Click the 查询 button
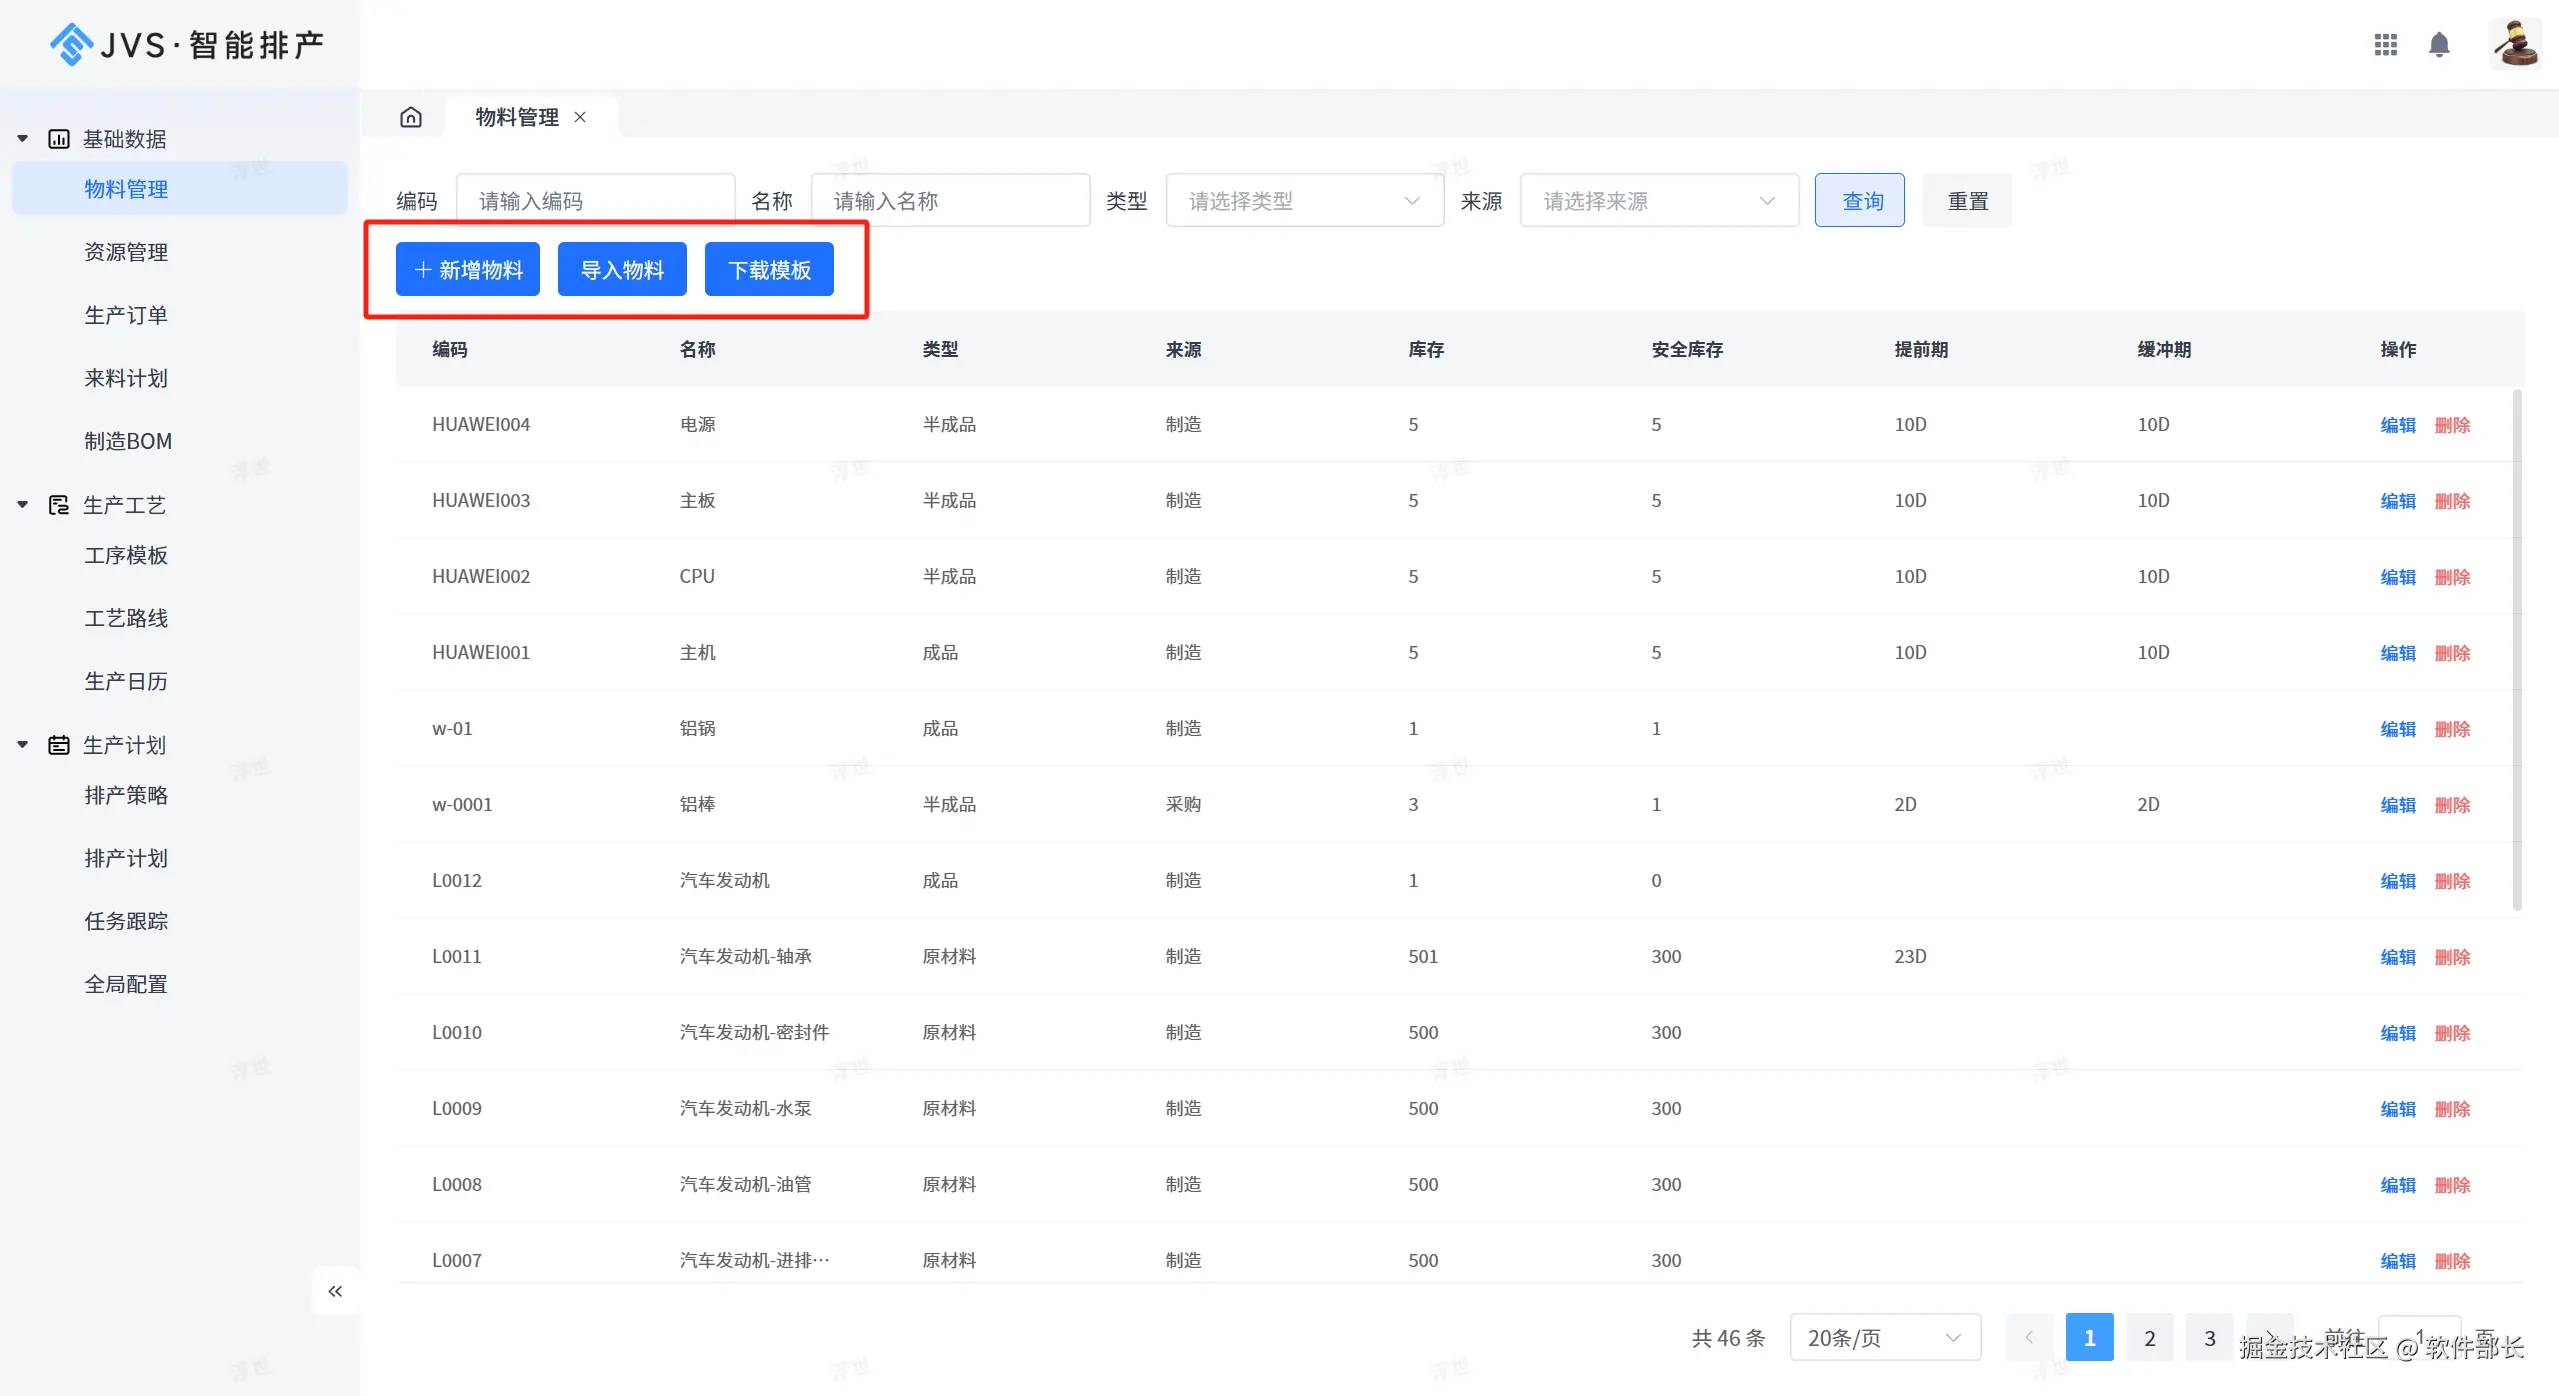Viewport: 2559px width, 1396px height. pyautogui.click(x=1860, y=201)
